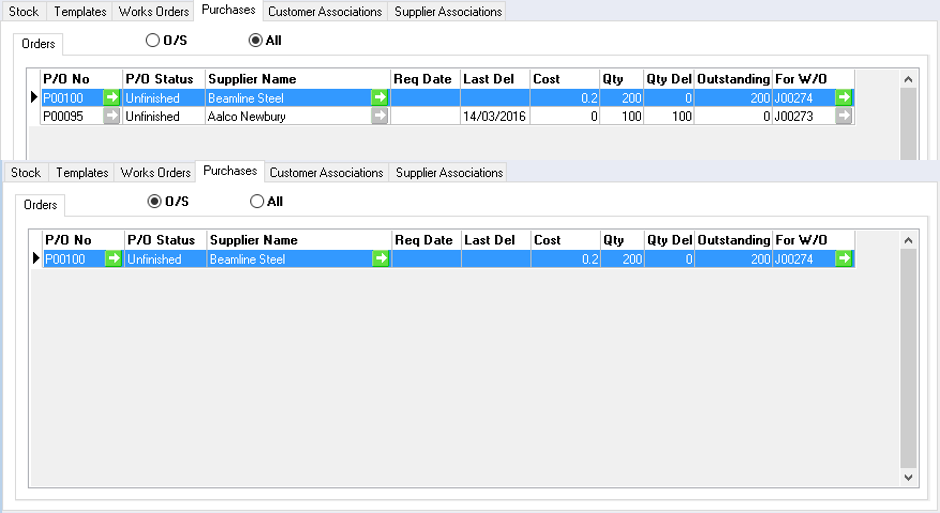This screenshot has height=513, width=940.
Task: Click green arrow next to P00100 in upper grid
Action: [112, 98]
